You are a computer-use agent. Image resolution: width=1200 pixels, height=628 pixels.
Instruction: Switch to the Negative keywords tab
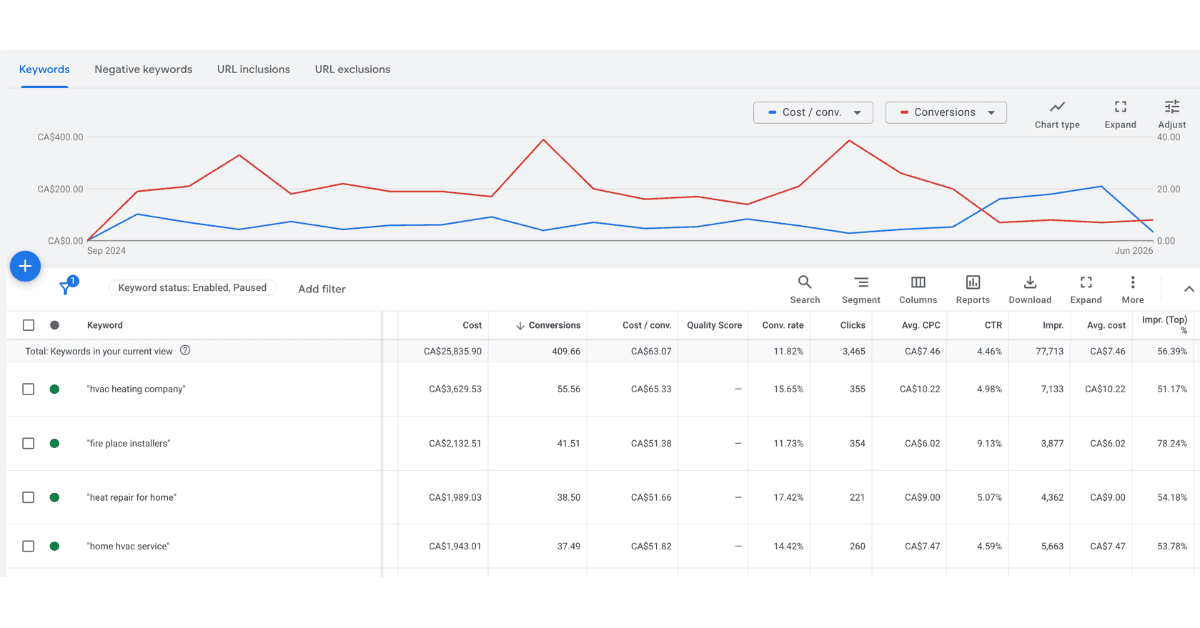(x=143, y=69)
